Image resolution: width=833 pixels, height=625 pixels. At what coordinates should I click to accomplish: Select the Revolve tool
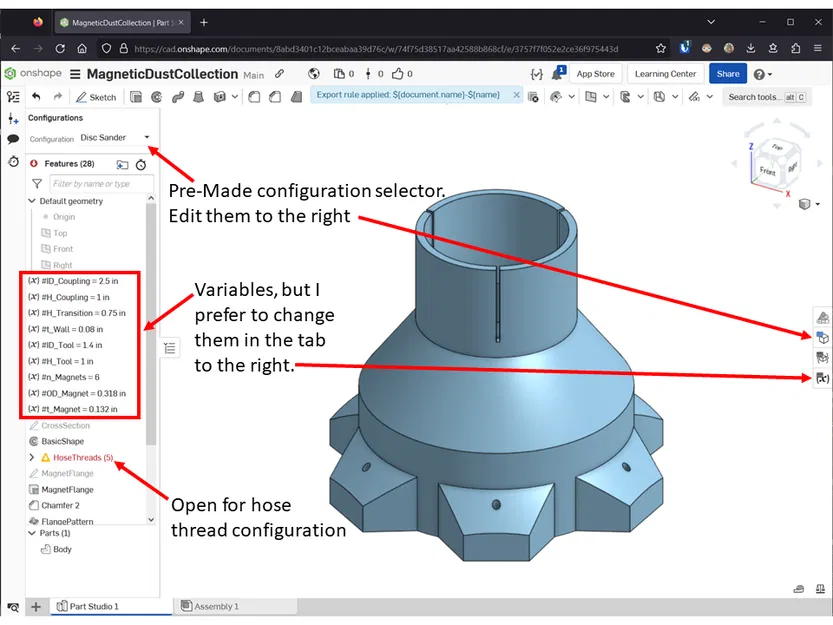[156, 96]
